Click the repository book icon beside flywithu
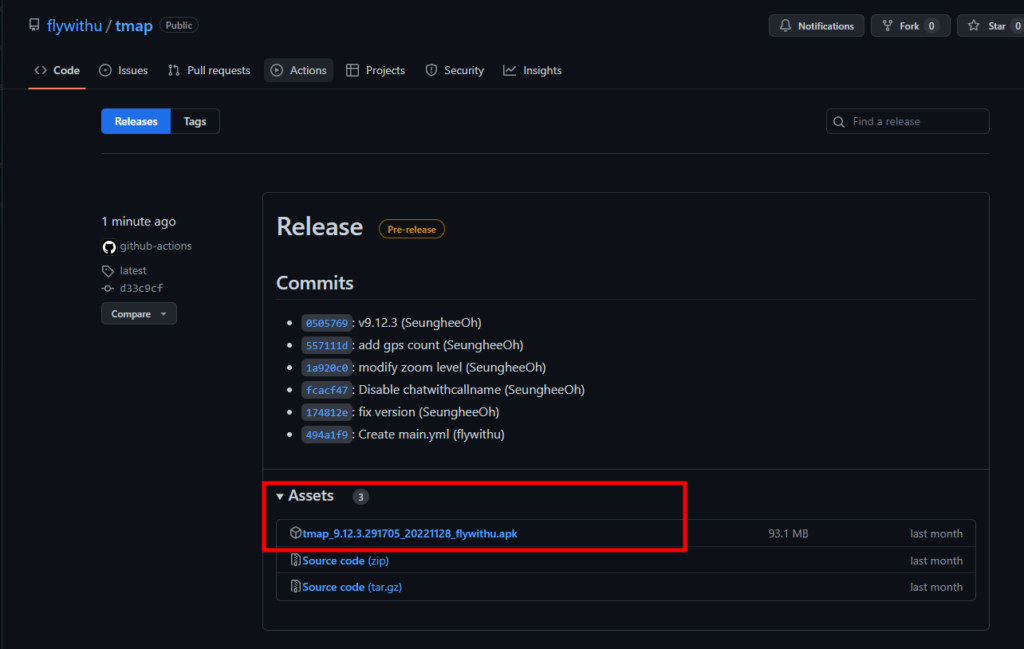This screenshot has width=1024, height=649. coord(35,26)
